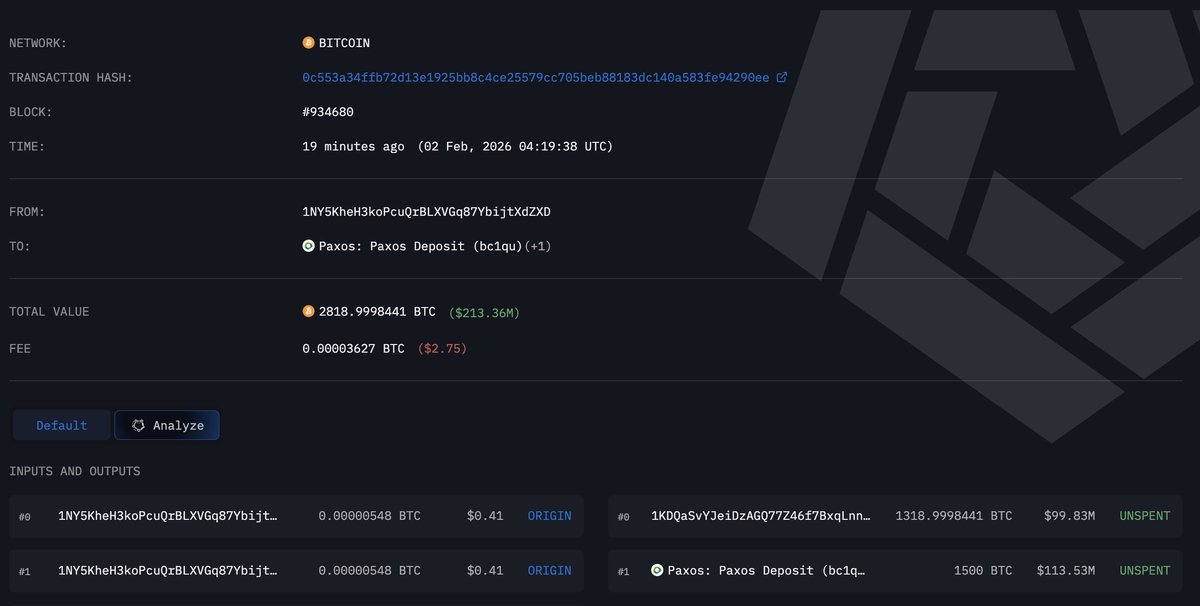
Task: Switch to the Default tab
Action: [x=62, y=425]
